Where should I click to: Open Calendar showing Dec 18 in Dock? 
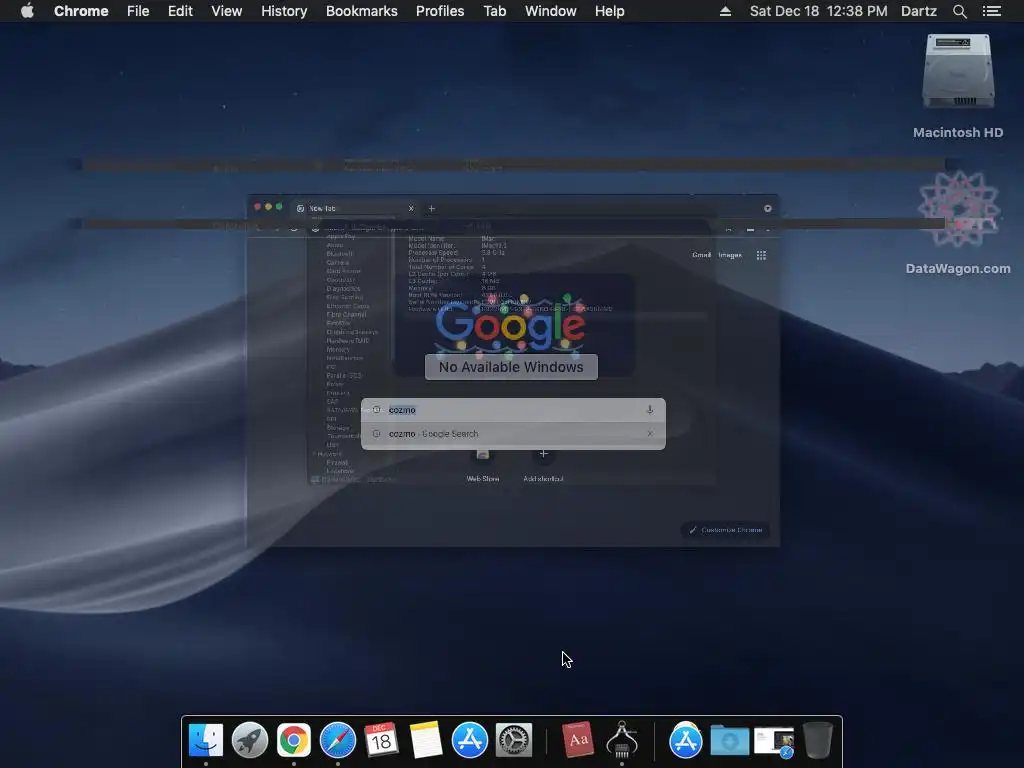(x=381, y=741)
